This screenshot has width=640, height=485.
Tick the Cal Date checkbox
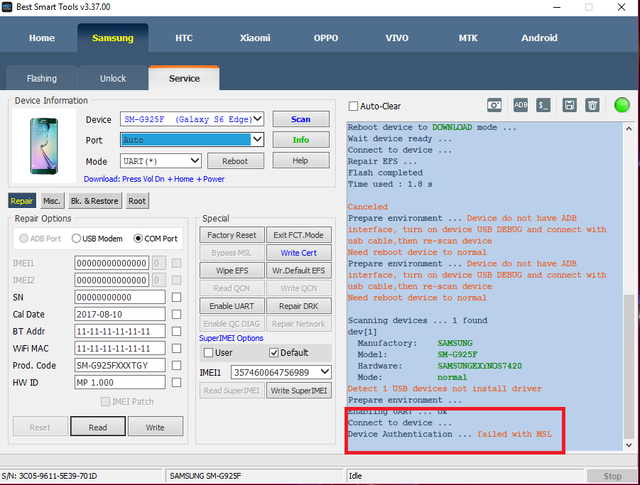pos(176,314)
